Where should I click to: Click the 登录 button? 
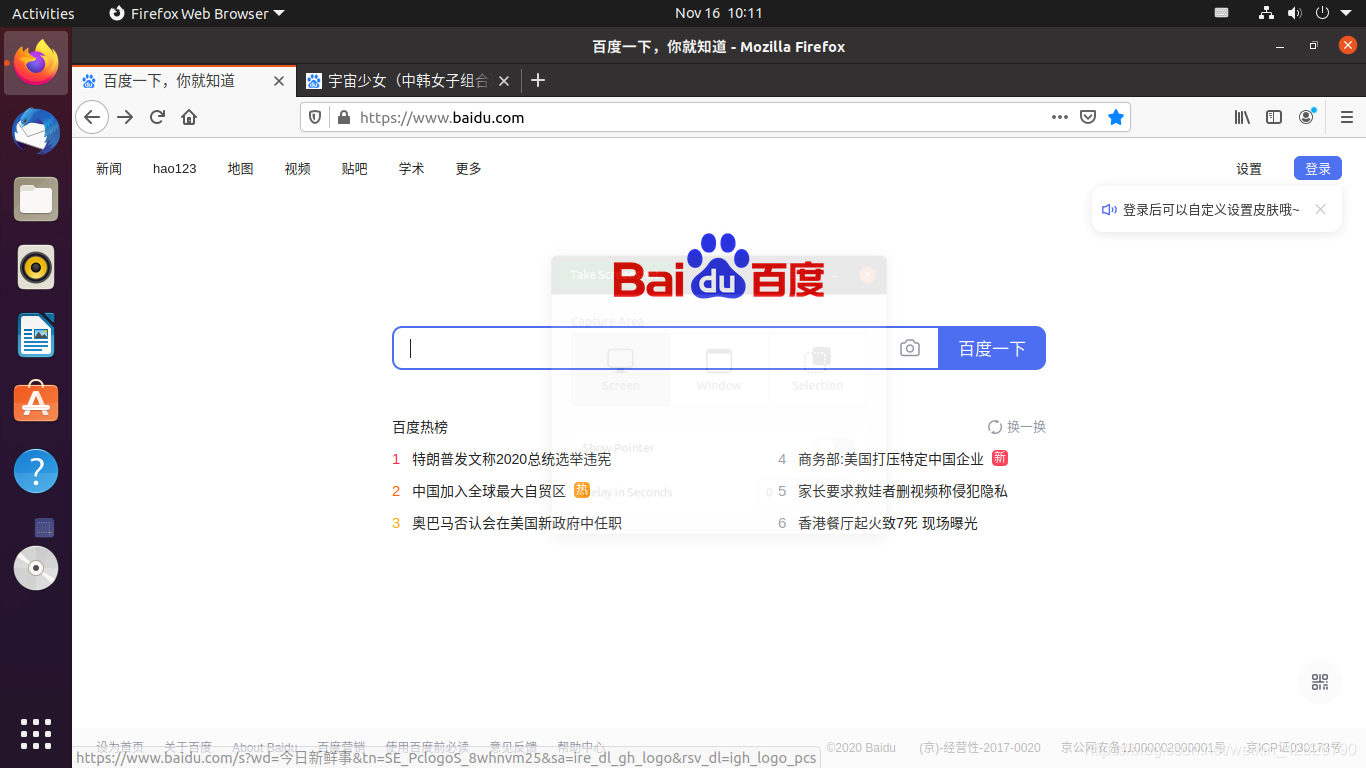(x=1318, y=169)
